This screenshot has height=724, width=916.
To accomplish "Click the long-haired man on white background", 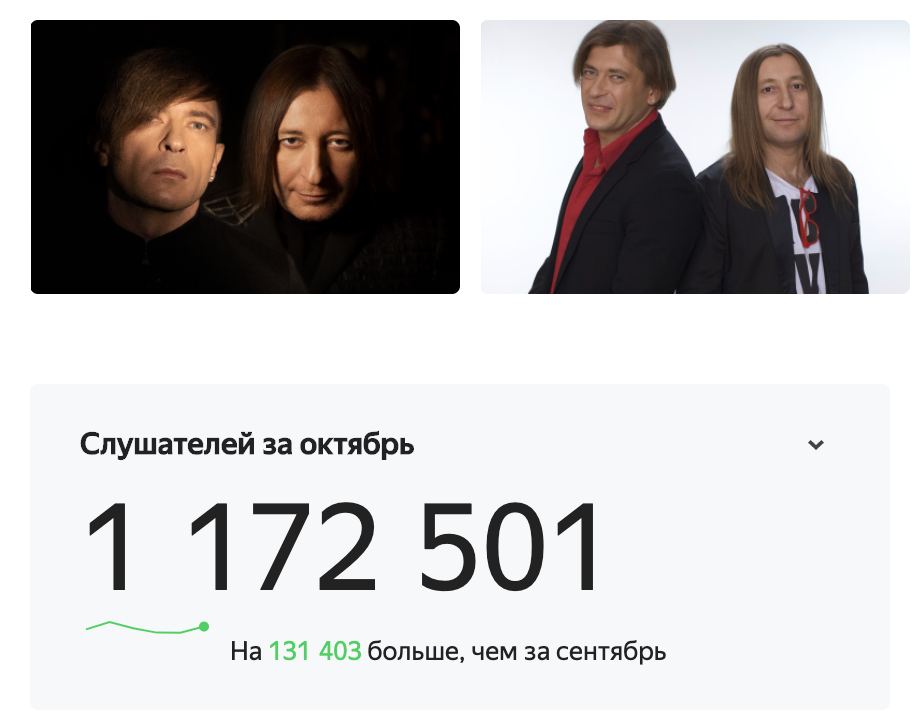I will (x=783, y=169).
